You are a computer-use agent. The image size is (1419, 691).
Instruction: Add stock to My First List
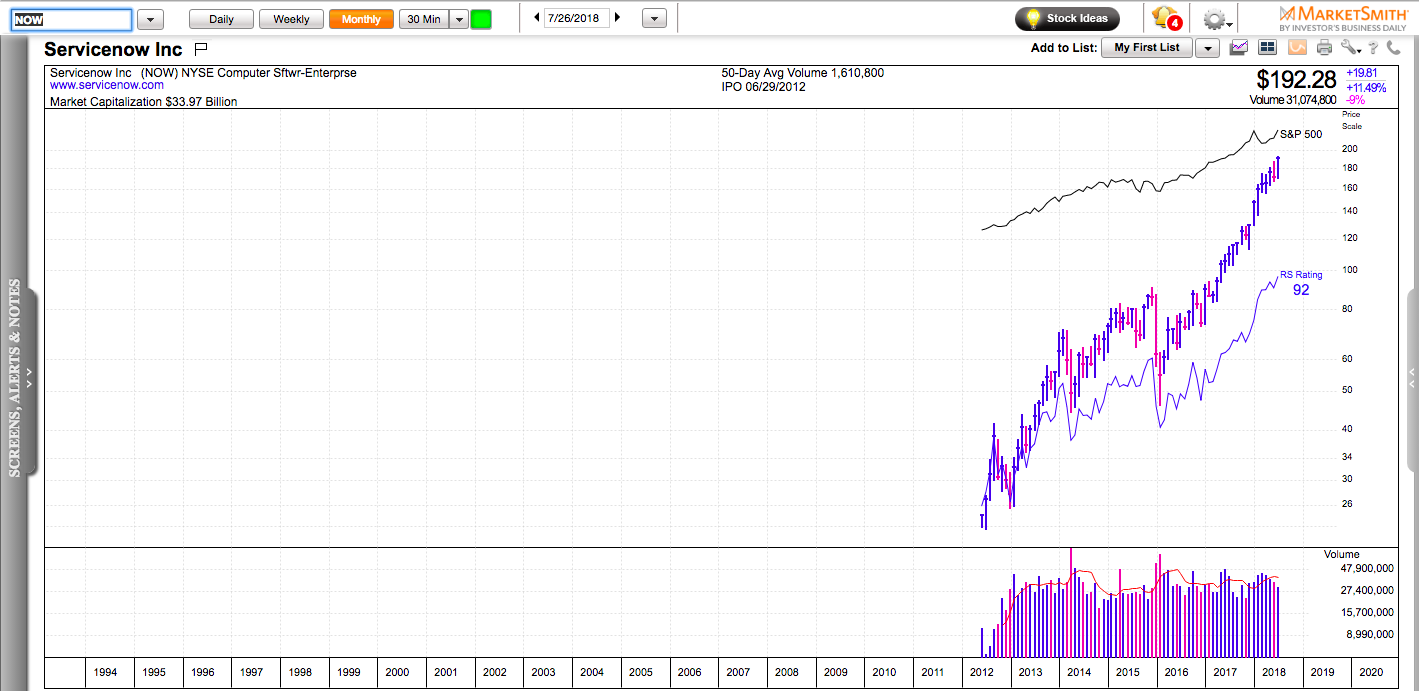1147,48
